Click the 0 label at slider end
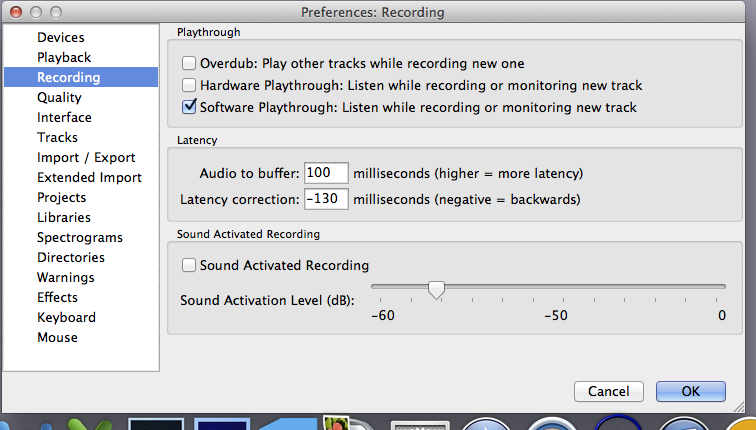Viewport: 756px width, 430px height. pyautogui.click(x=721, y=315)
